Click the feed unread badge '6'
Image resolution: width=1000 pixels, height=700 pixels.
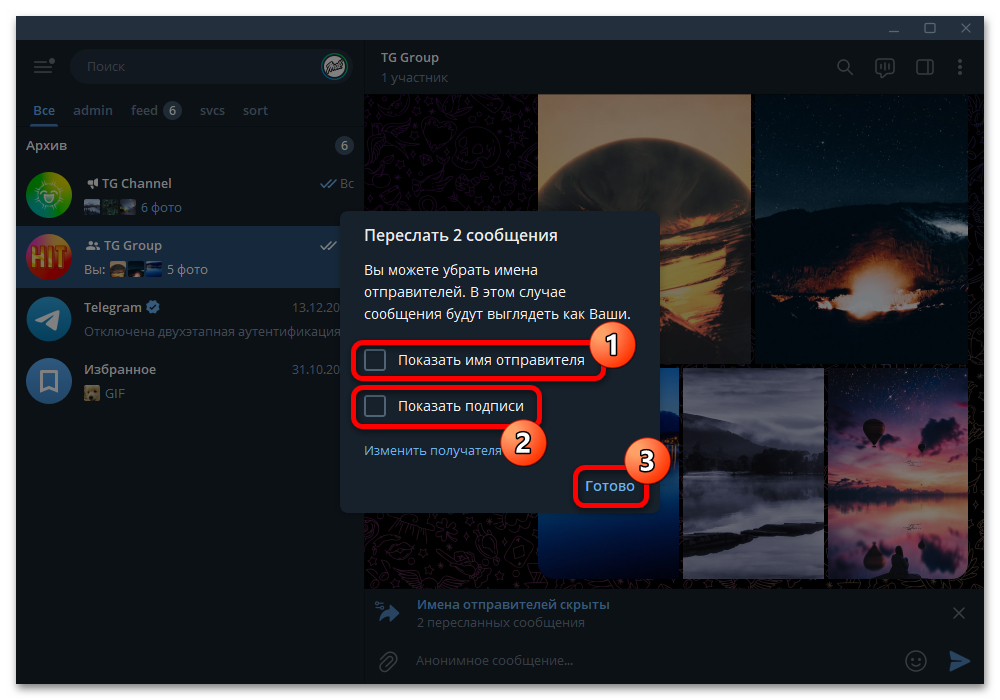(x=172, y=111)
